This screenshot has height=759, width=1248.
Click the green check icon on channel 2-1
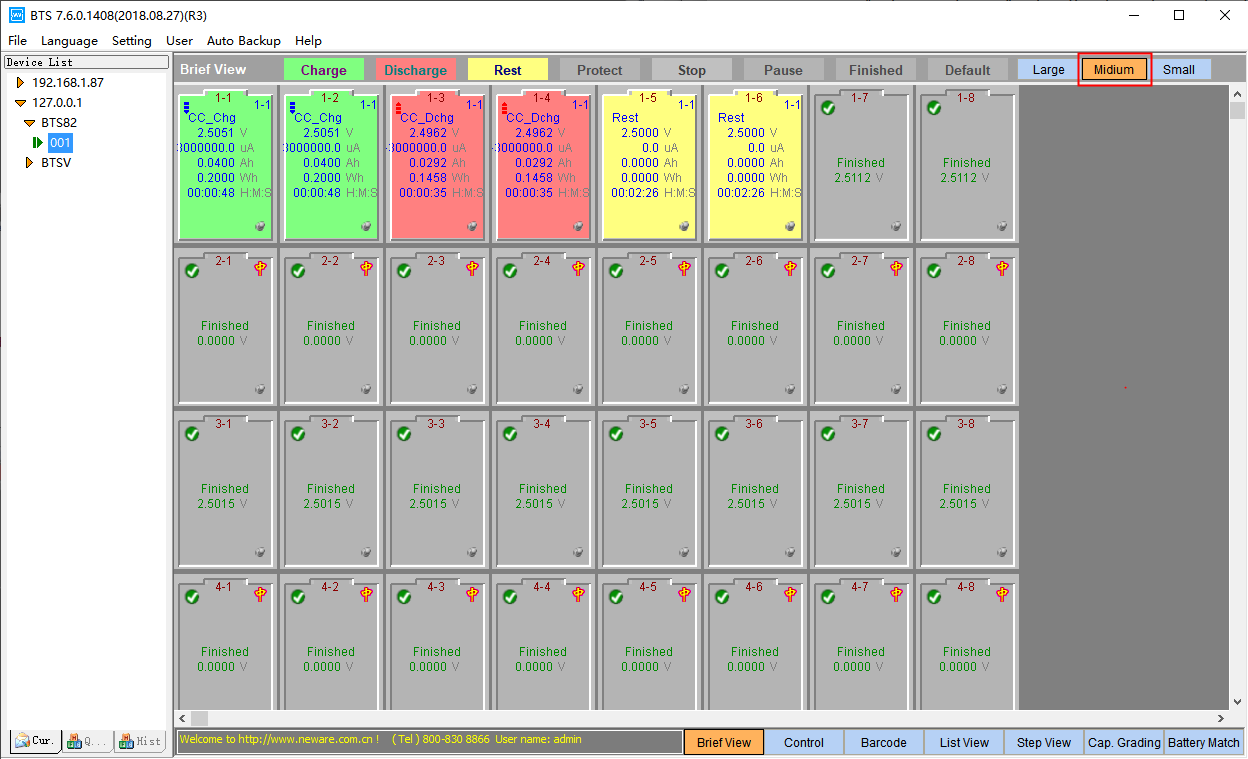(191, 269)
